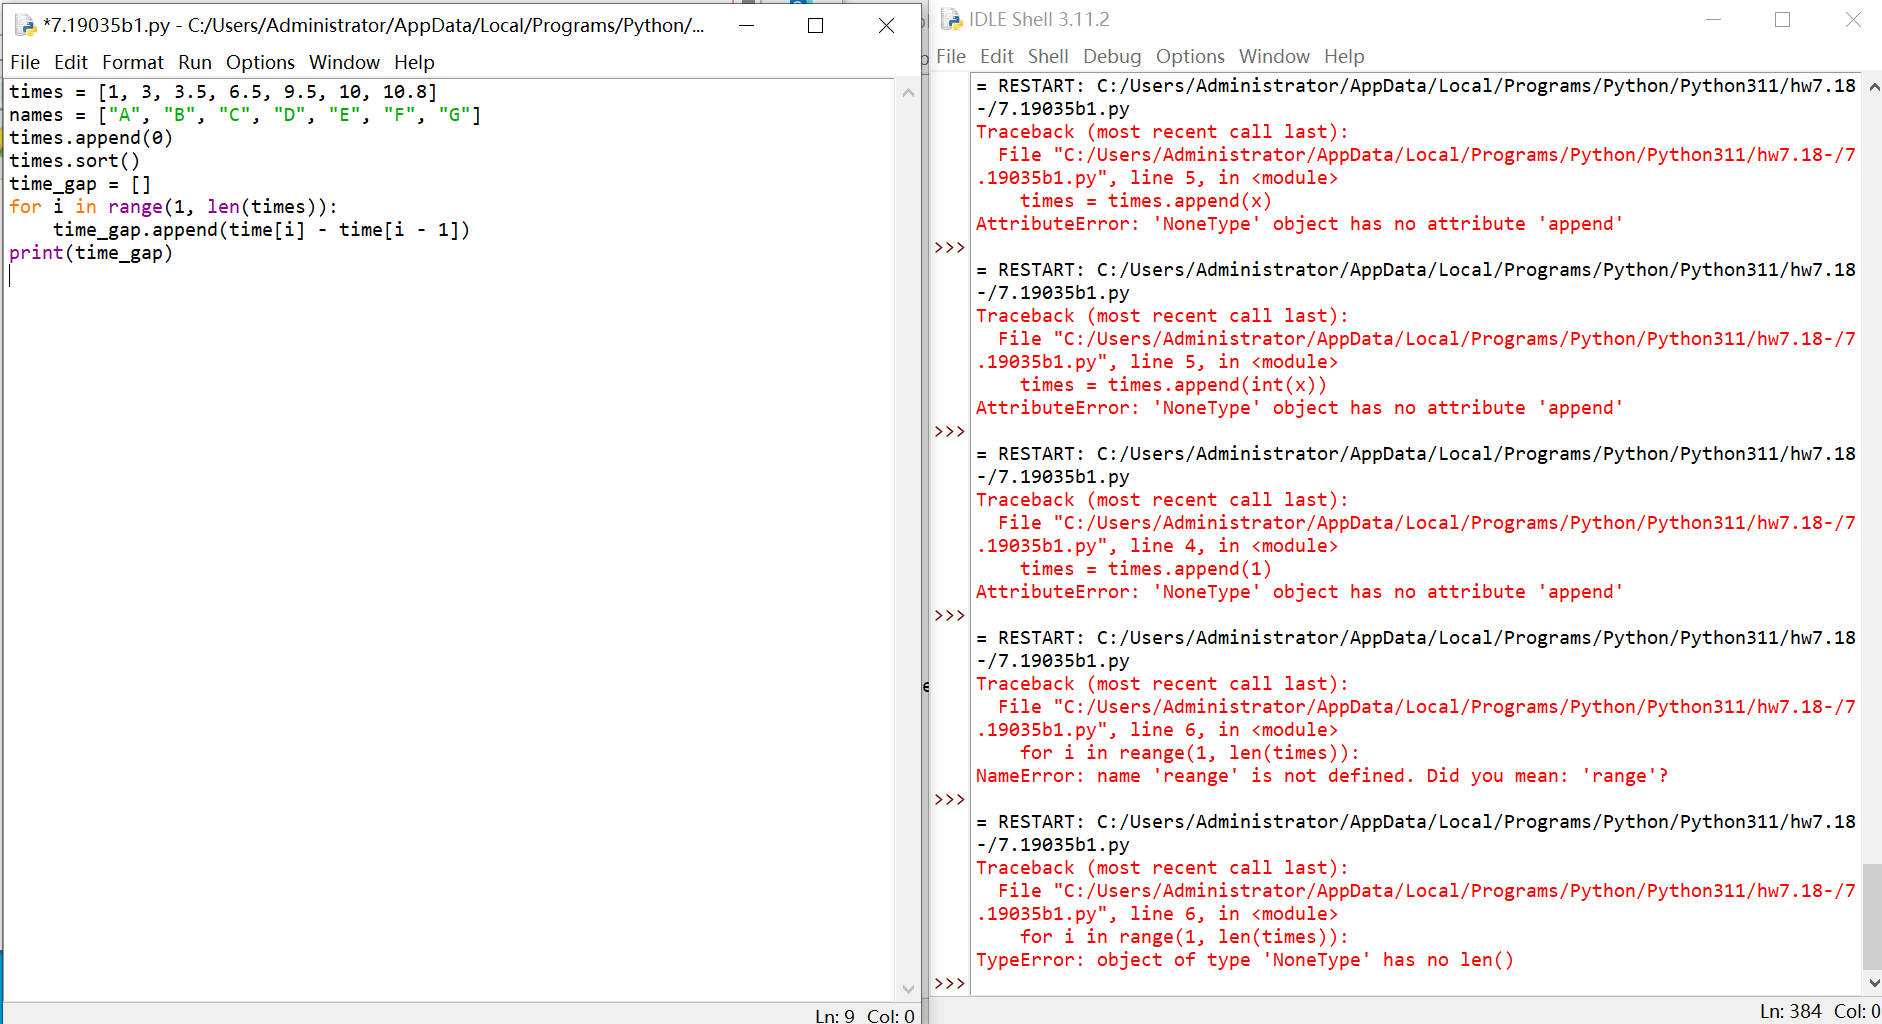Viewport: 1882px width, 1024px height.
Task: Click the 'times.sort()' code line
Action: point(75,161)
